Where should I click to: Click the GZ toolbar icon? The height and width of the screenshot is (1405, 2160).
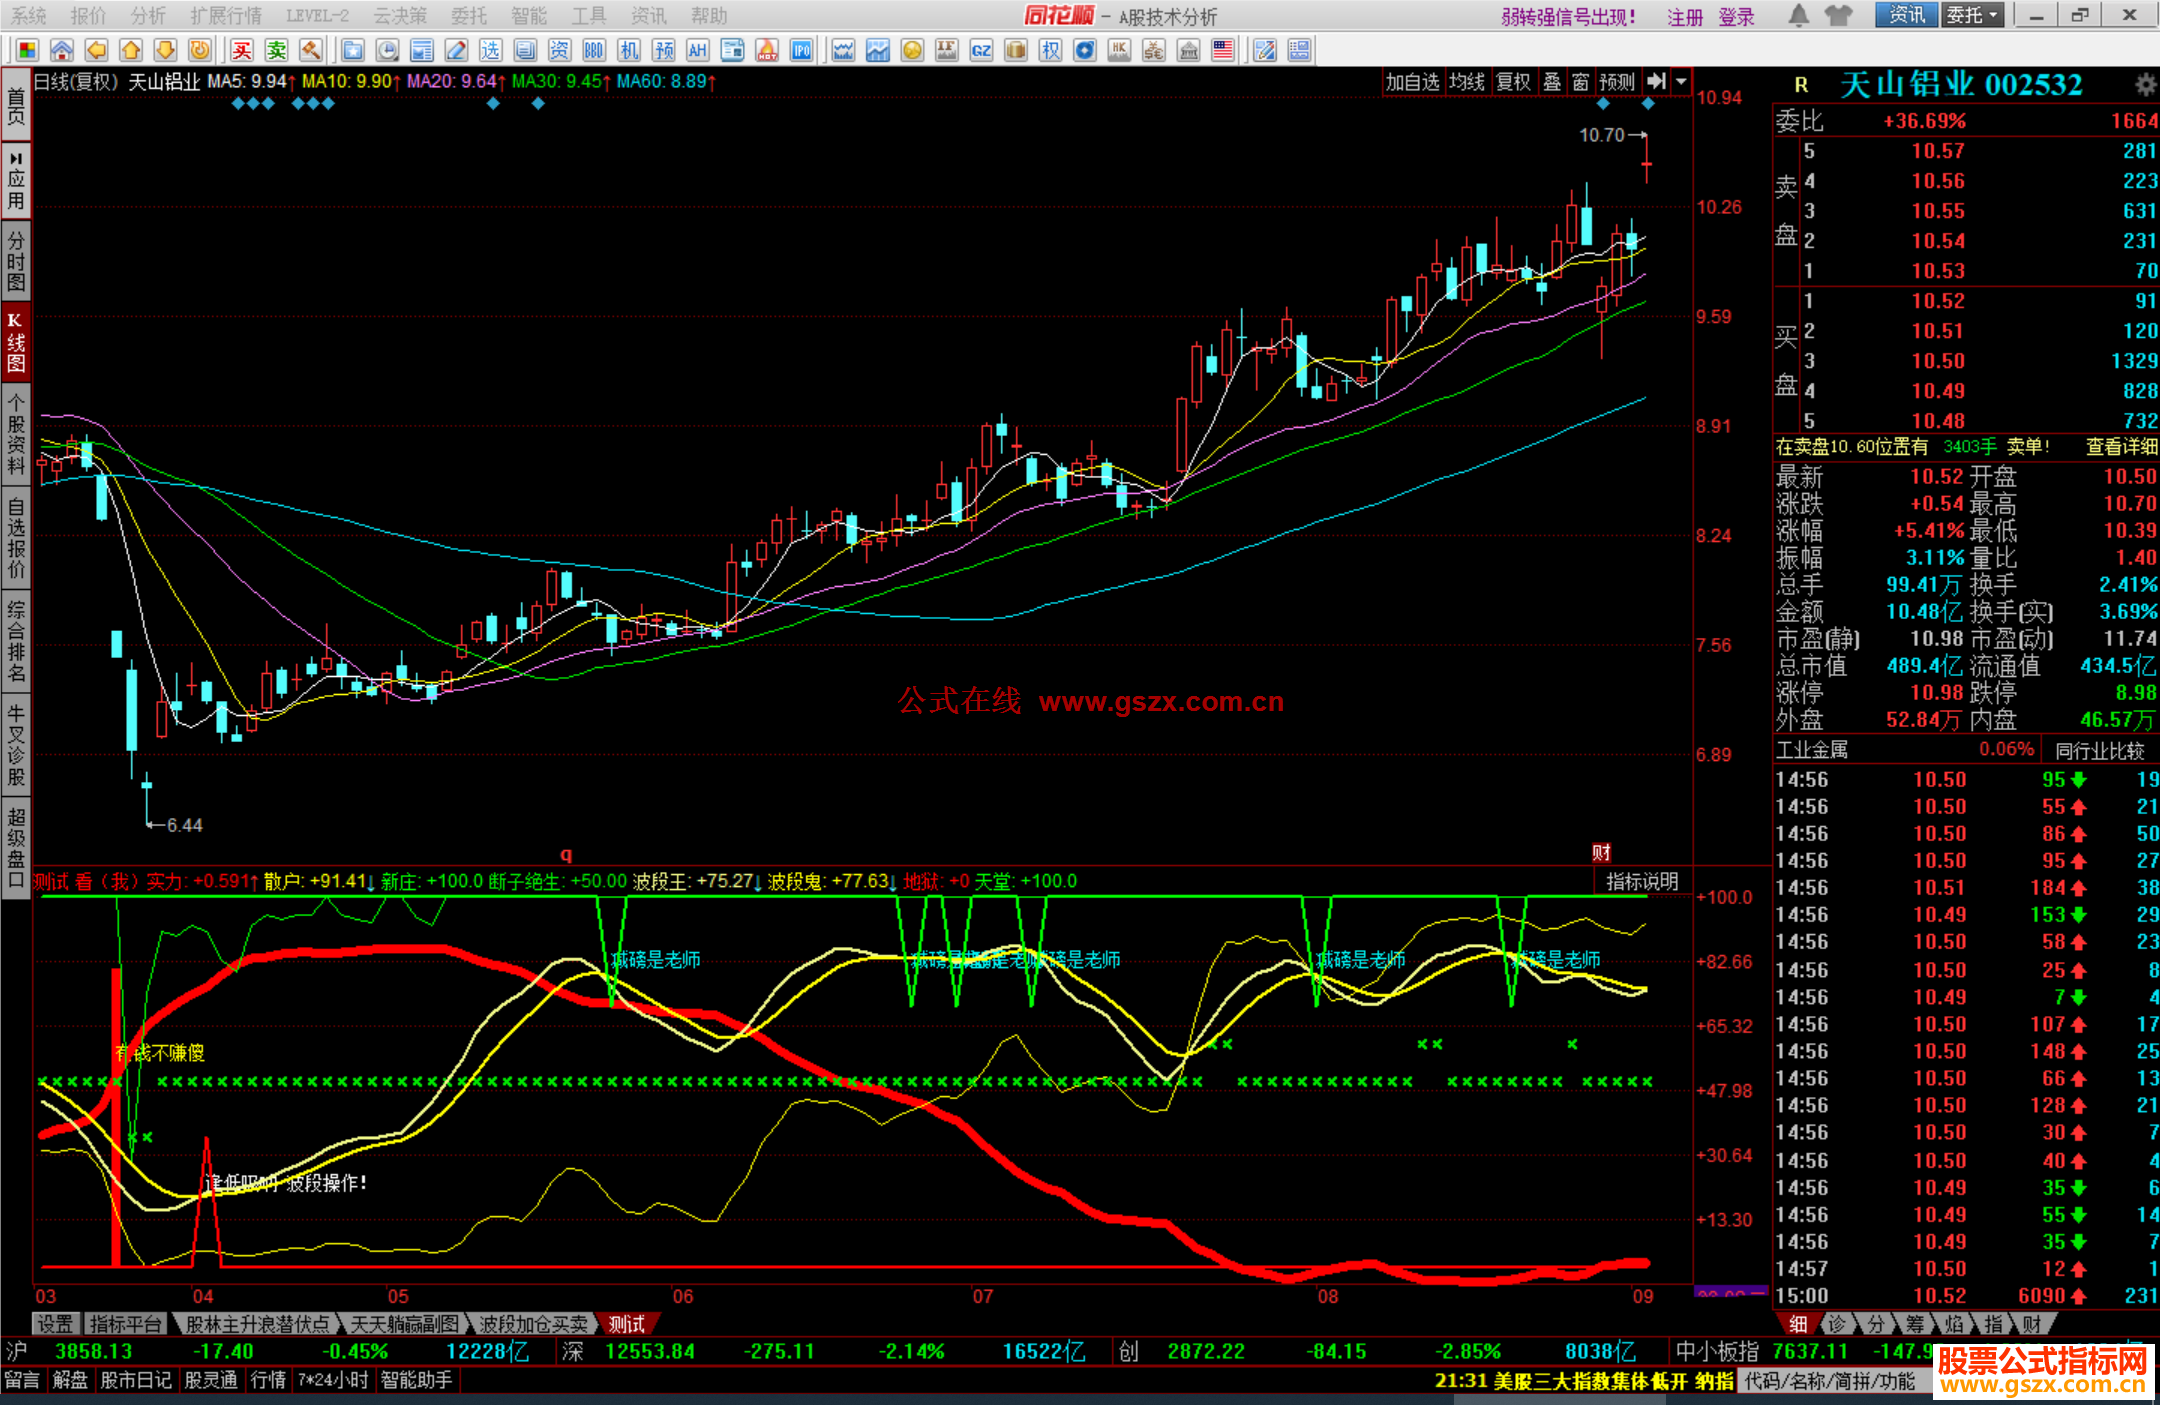coord(981,50)
